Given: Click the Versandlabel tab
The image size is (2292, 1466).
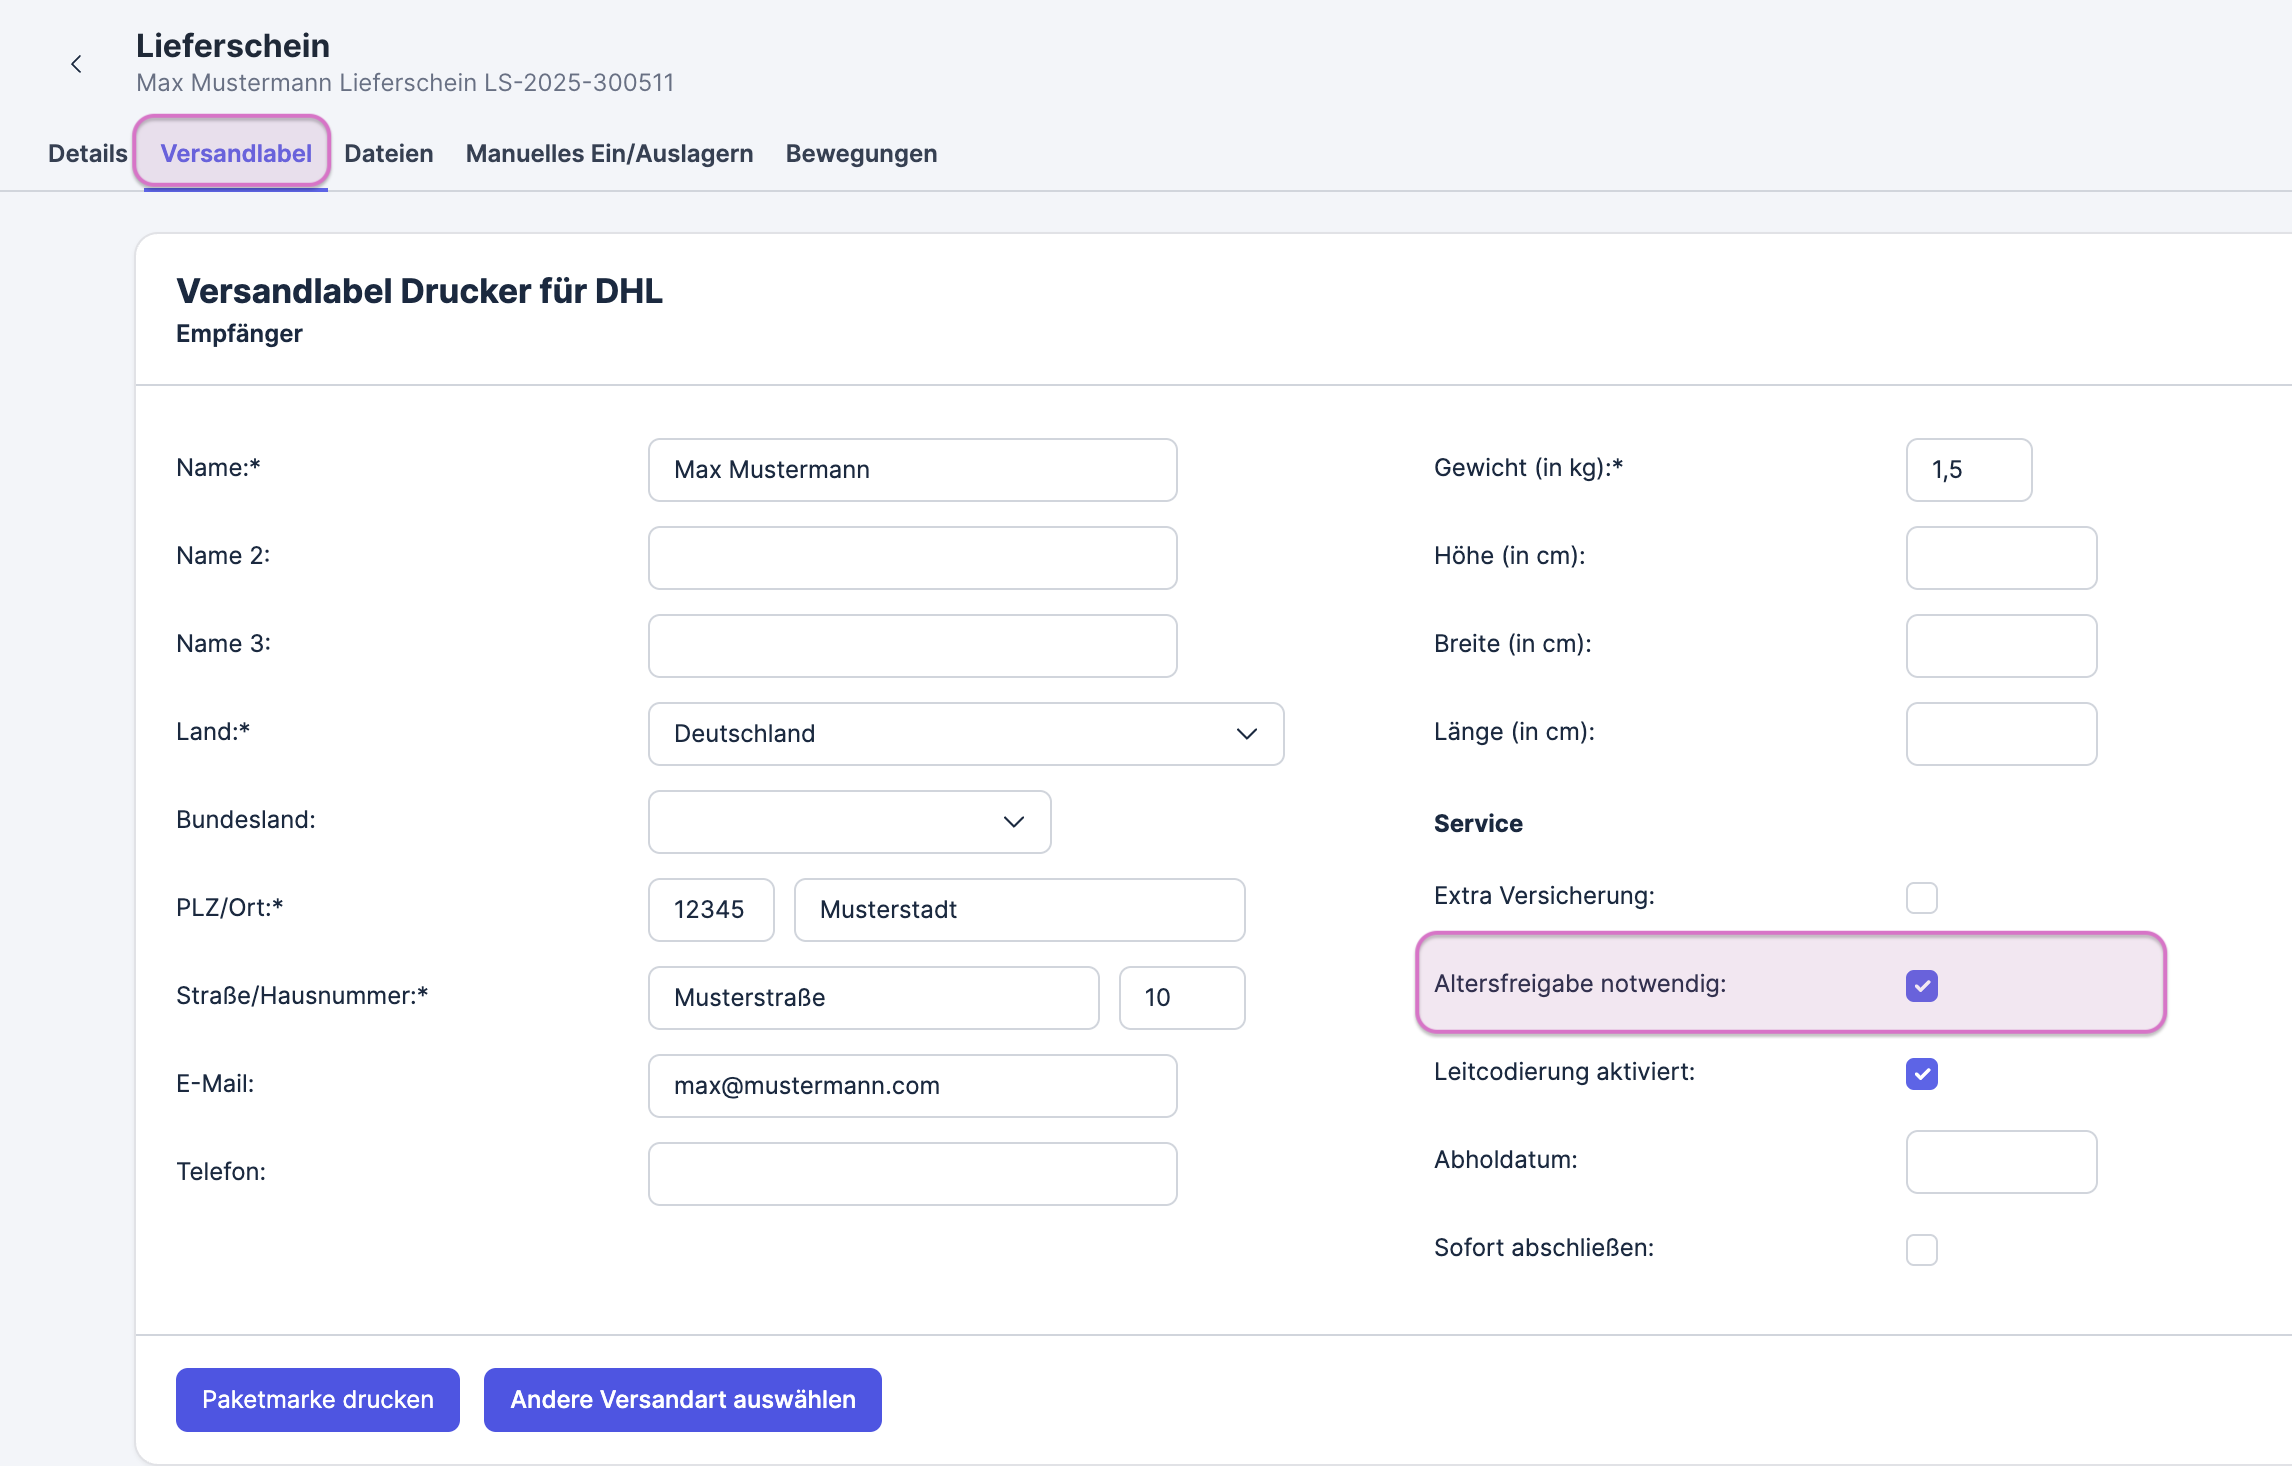Looking at the screenshot, I should [x=236, y=153].
